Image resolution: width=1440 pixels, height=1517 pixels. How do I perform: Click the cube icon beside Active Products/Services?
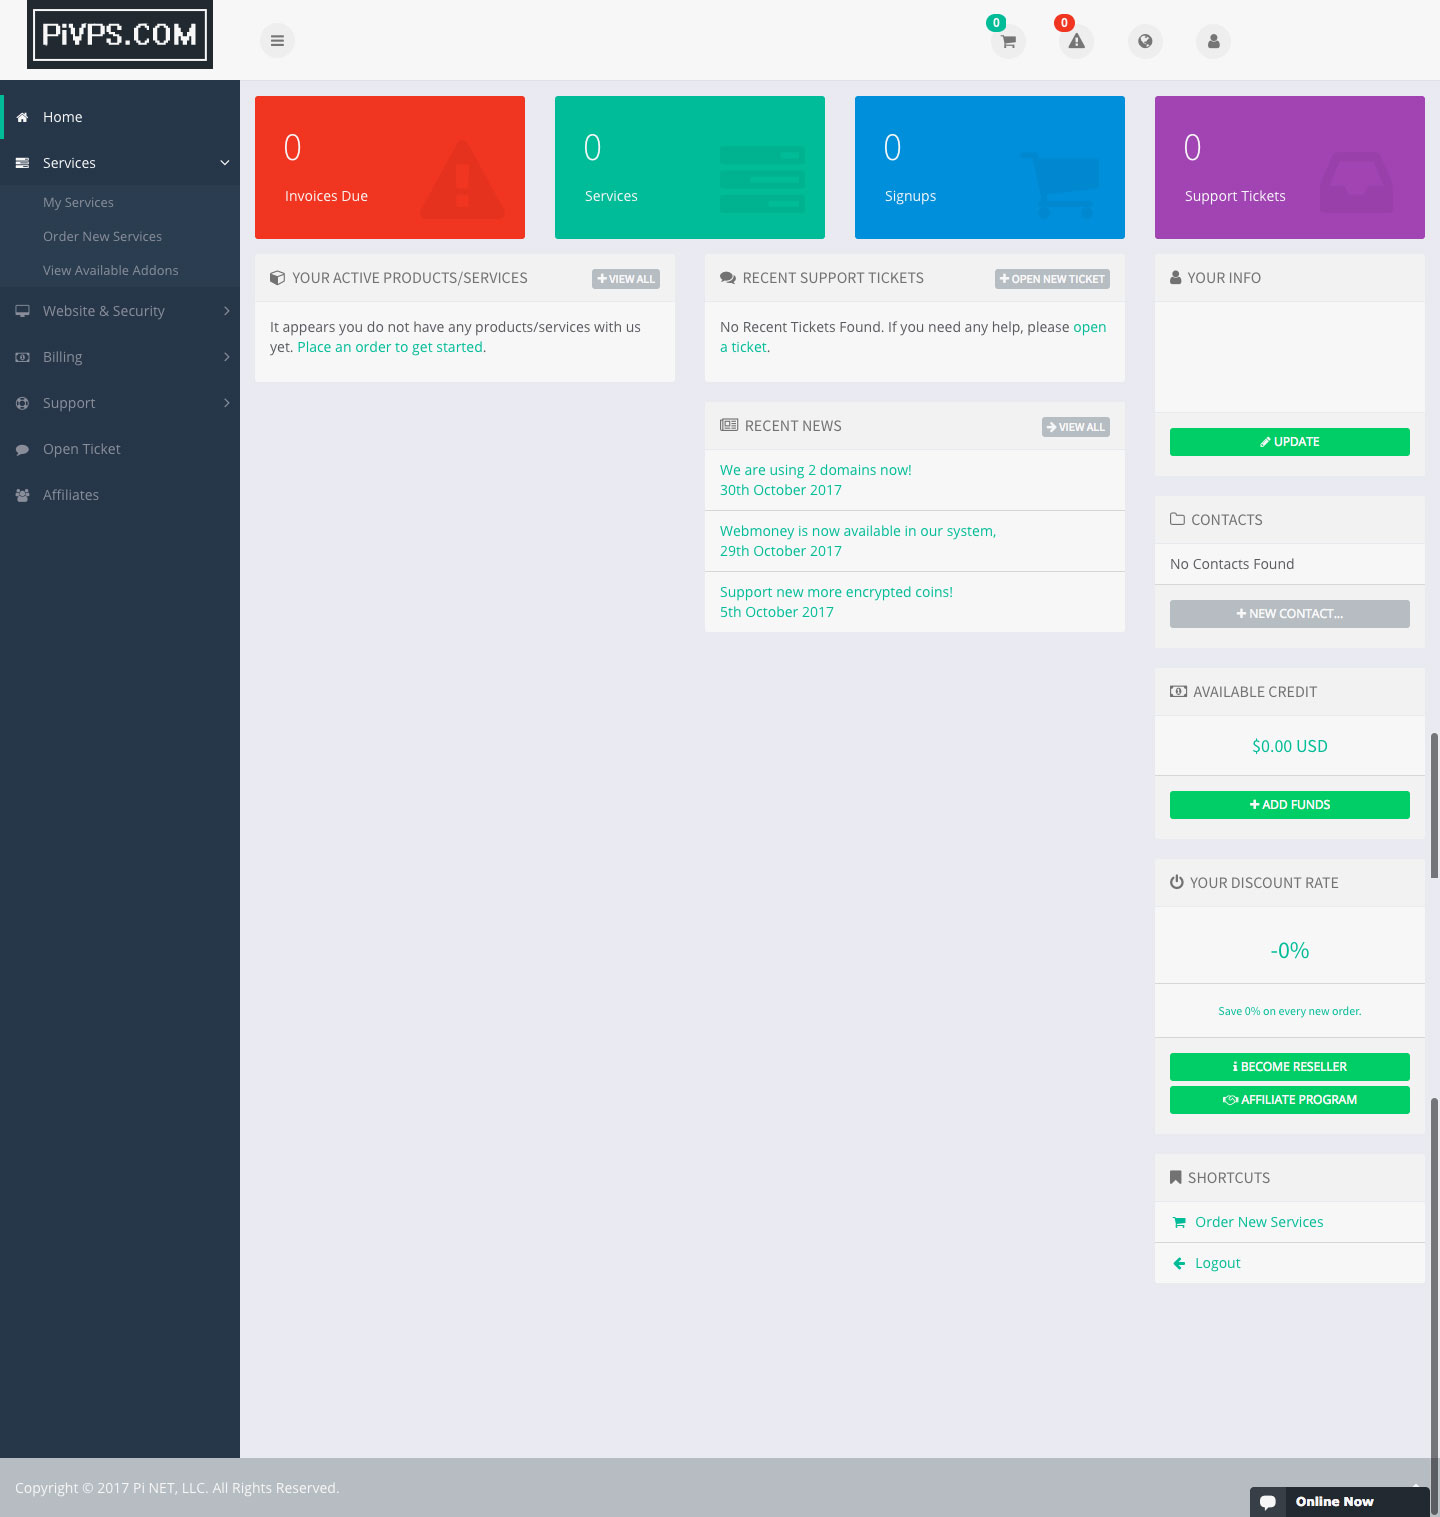click(277, 278)
